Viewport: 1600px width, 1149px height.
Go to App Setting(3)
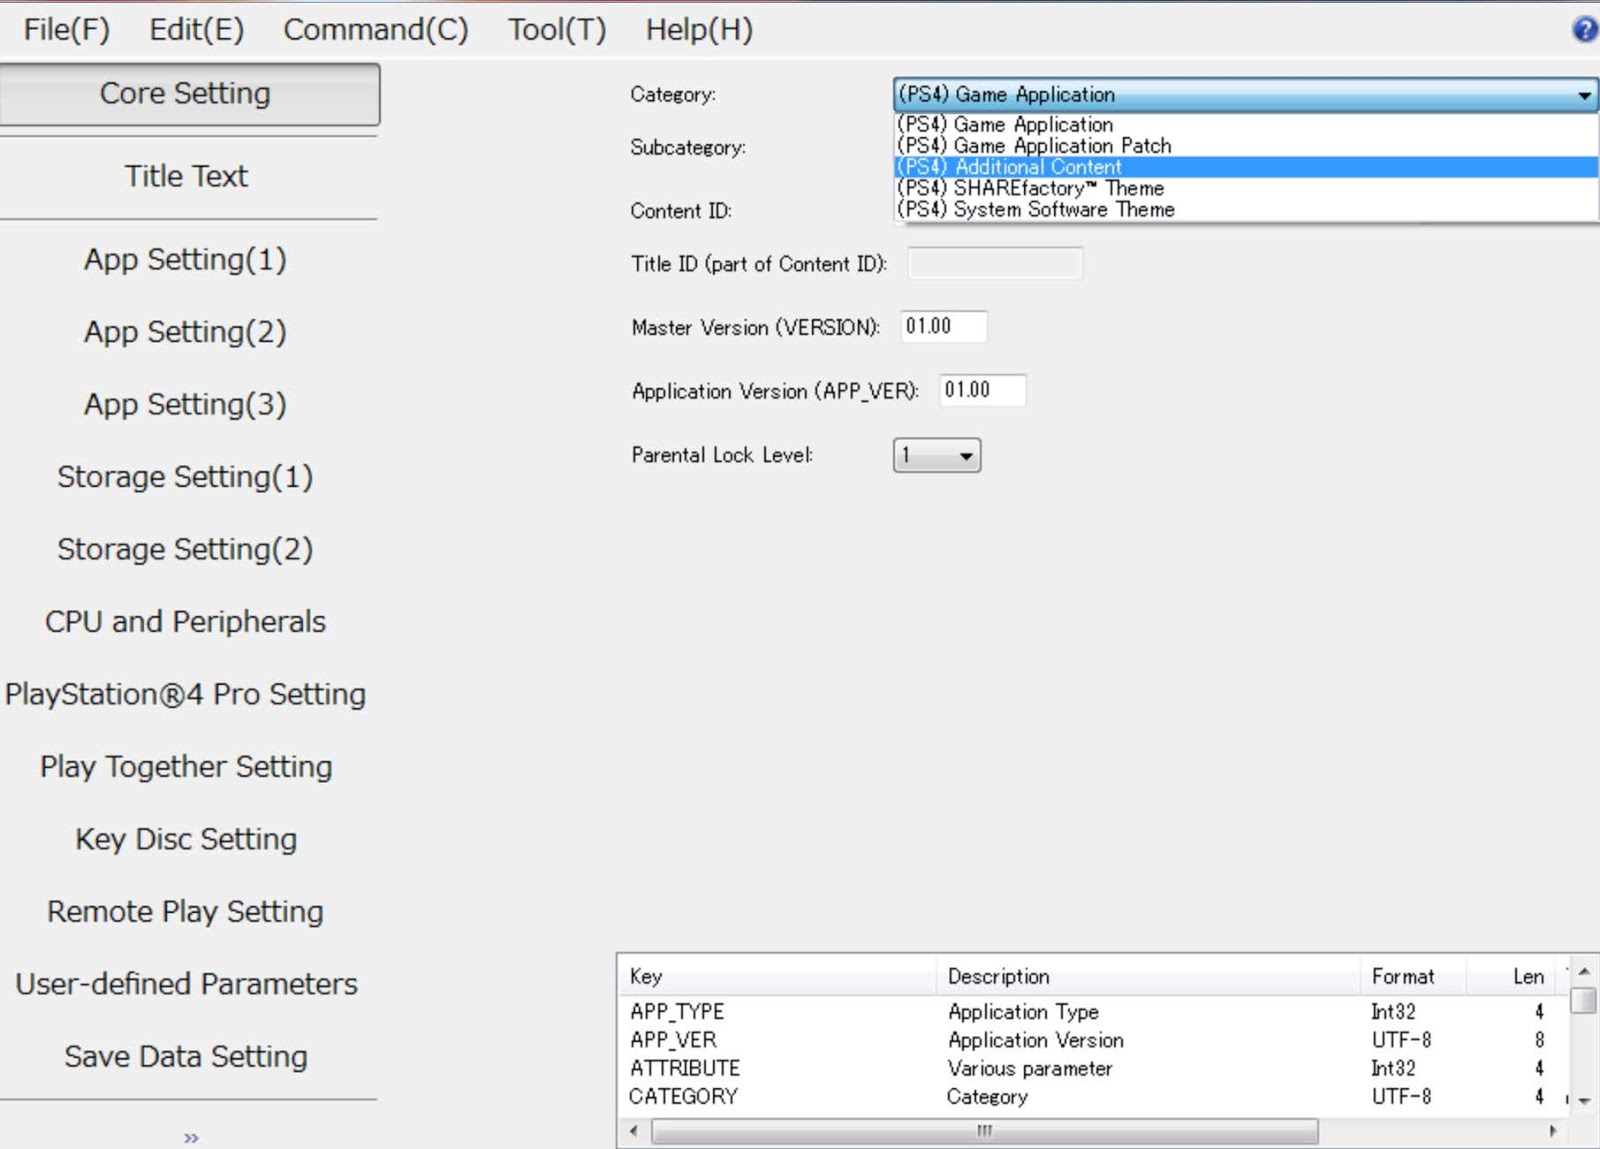pos(185,404)
